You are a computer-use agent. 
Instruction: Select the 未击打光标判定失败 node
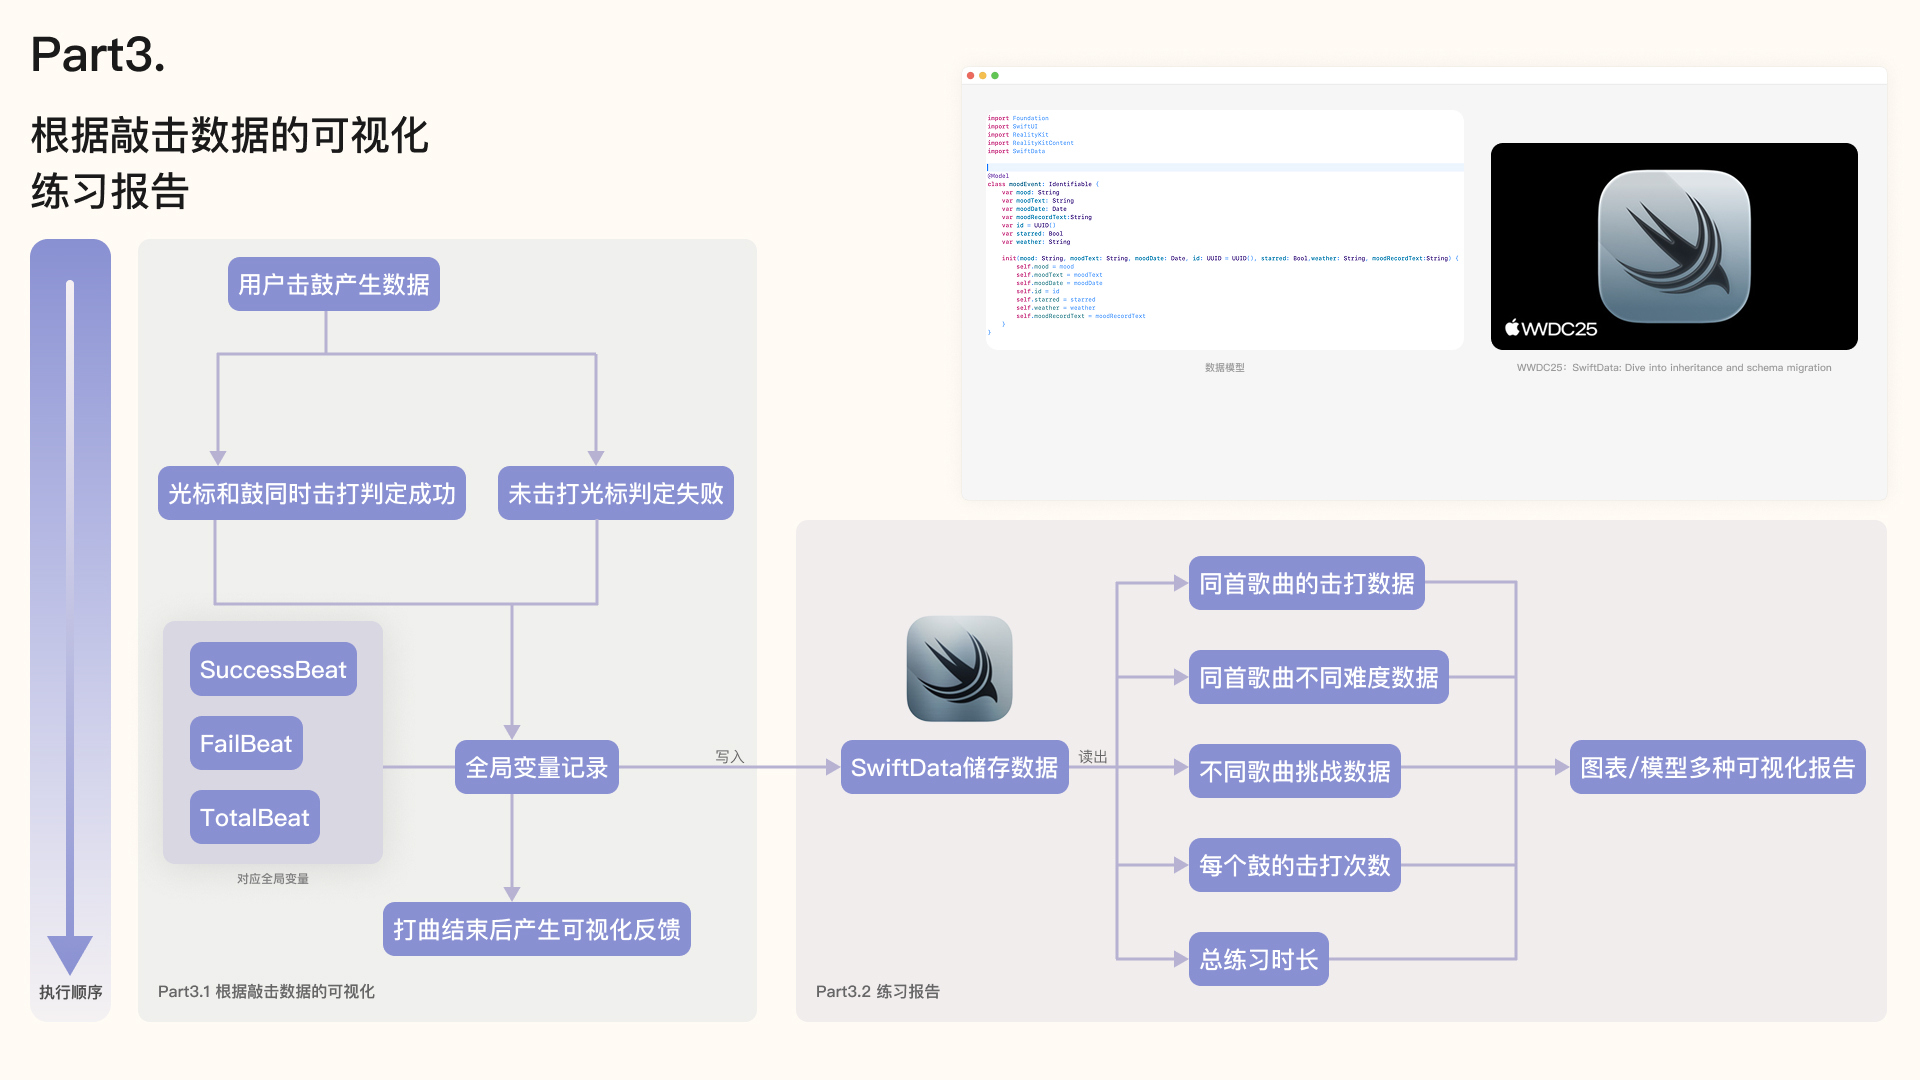615,493
